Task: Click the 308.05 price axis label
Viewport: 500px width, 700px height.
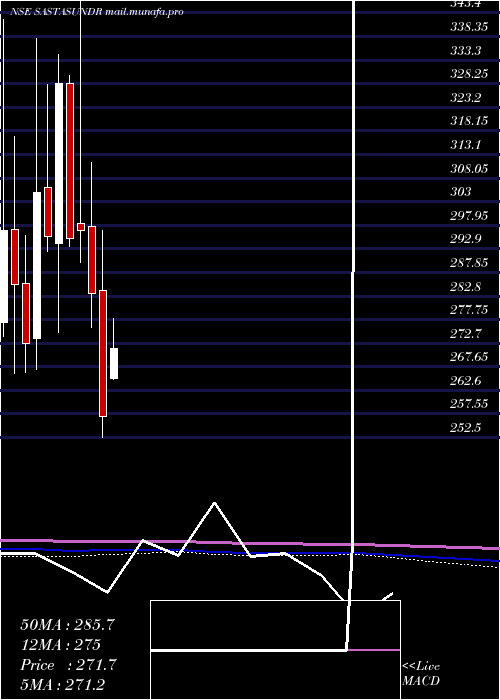Action: pyautogui.click(x=469, y=168)
